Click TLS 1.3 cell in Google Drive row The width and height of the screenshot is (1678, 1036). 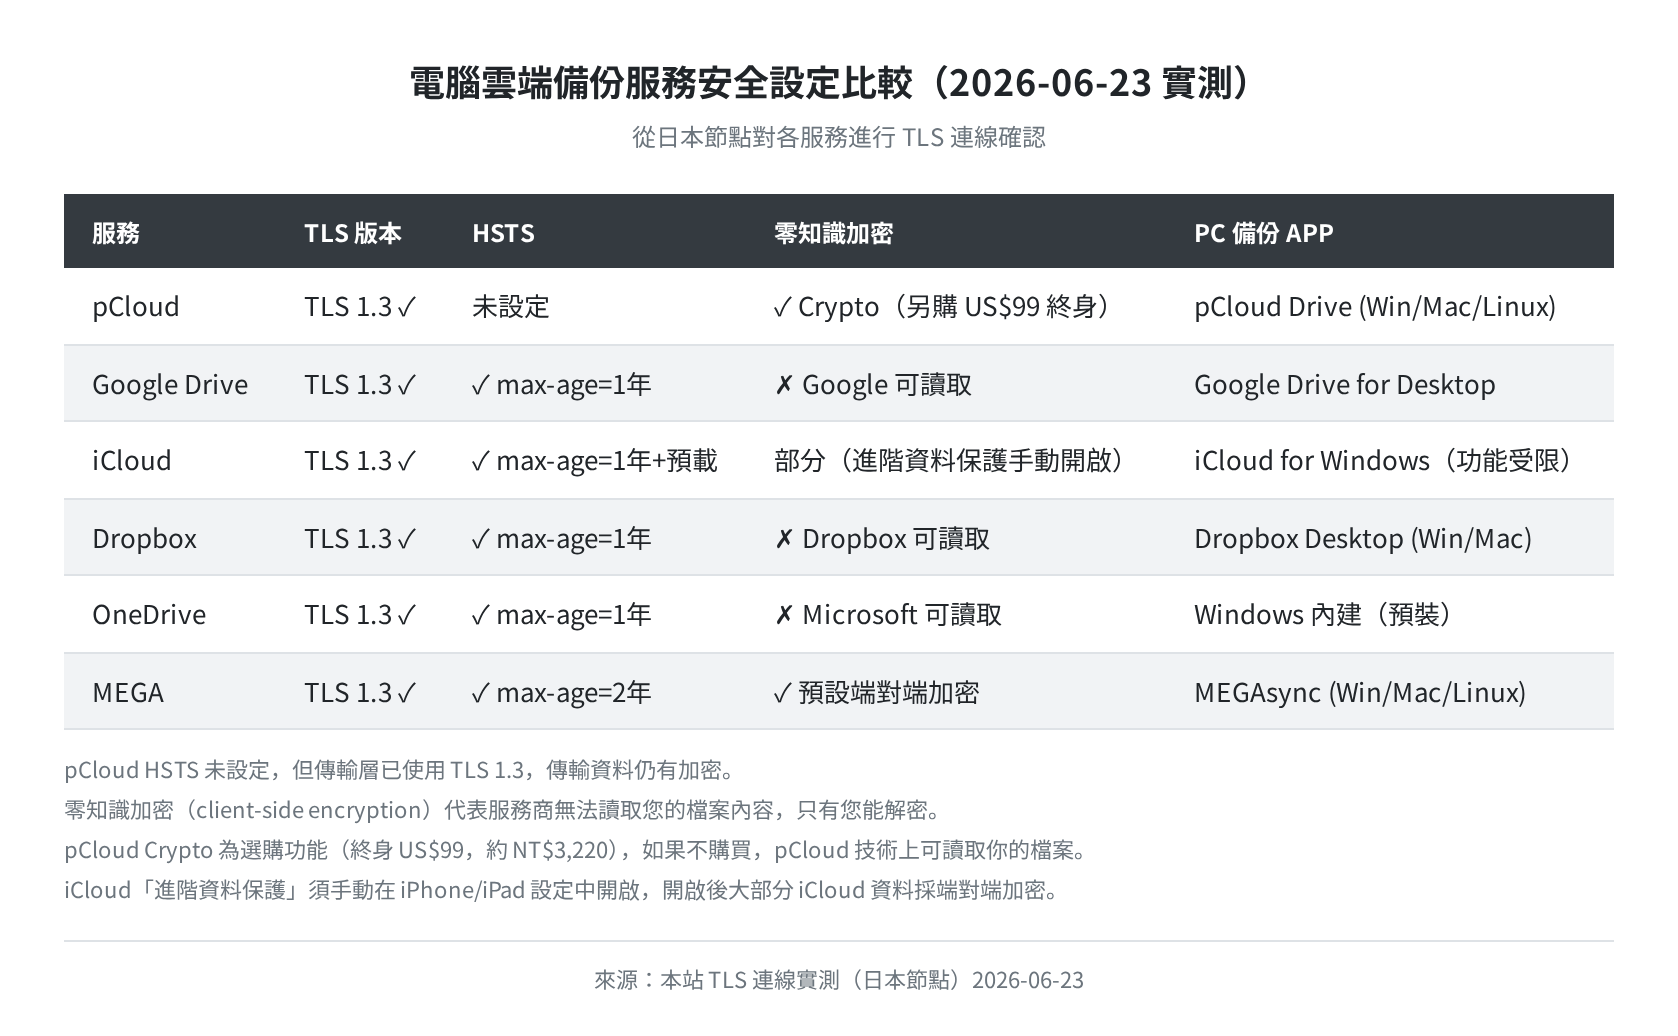pos(360,384)
